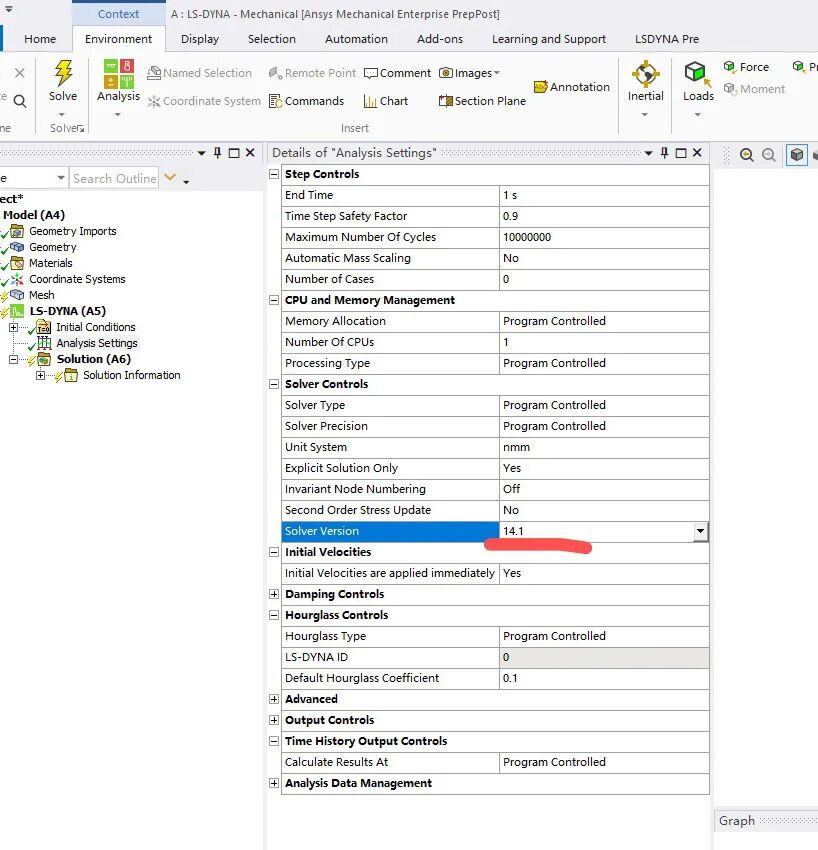Select Mesh in the outline tree
818x850 pixels.
42,295
